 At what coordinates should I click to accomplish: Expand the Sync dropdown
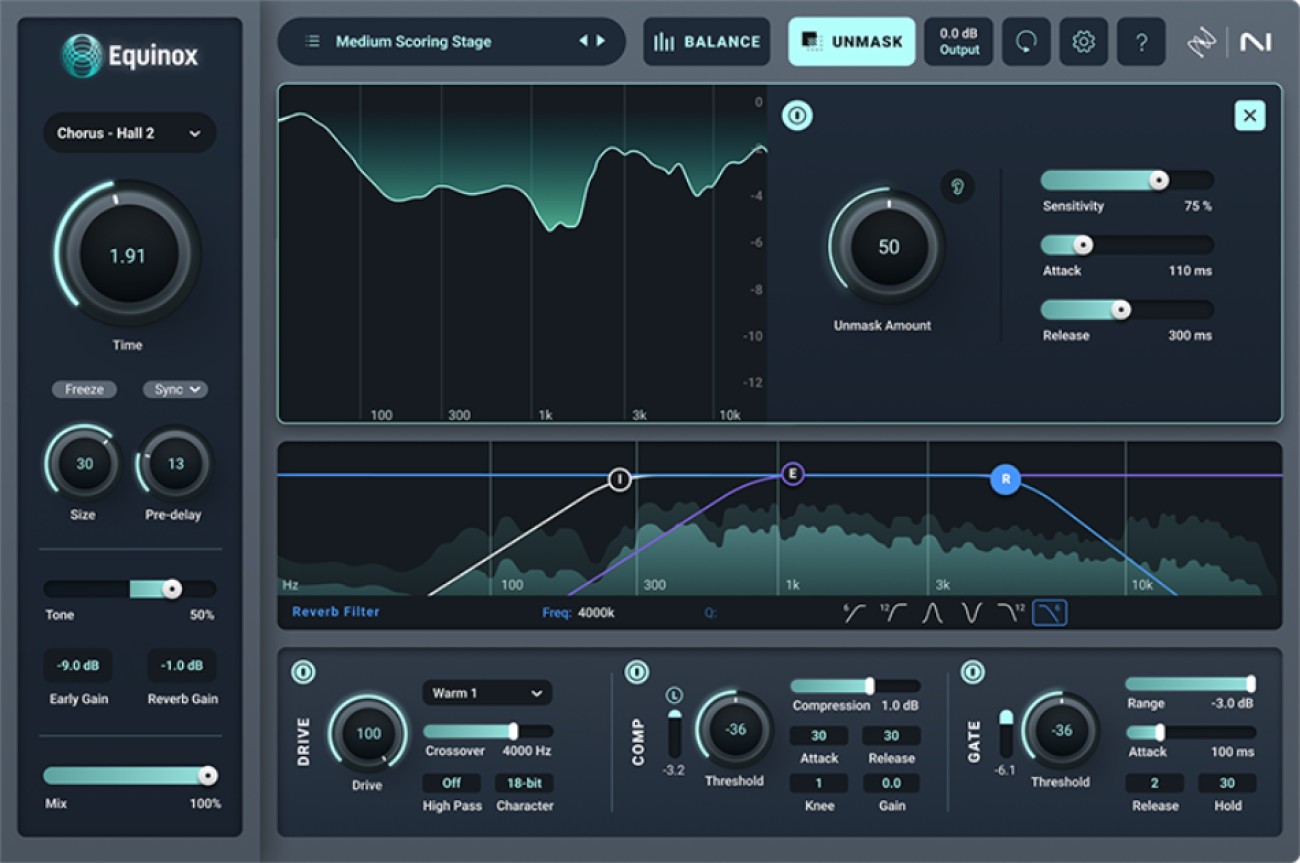click(x=175, y=389)
